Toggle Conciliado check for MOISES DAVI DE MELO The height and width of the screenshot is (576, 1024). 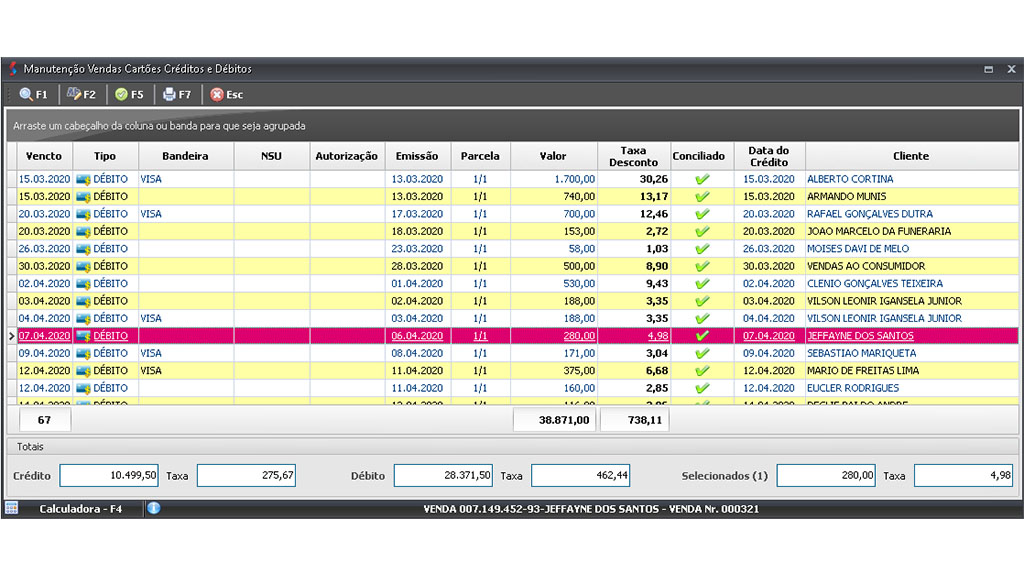702,249
